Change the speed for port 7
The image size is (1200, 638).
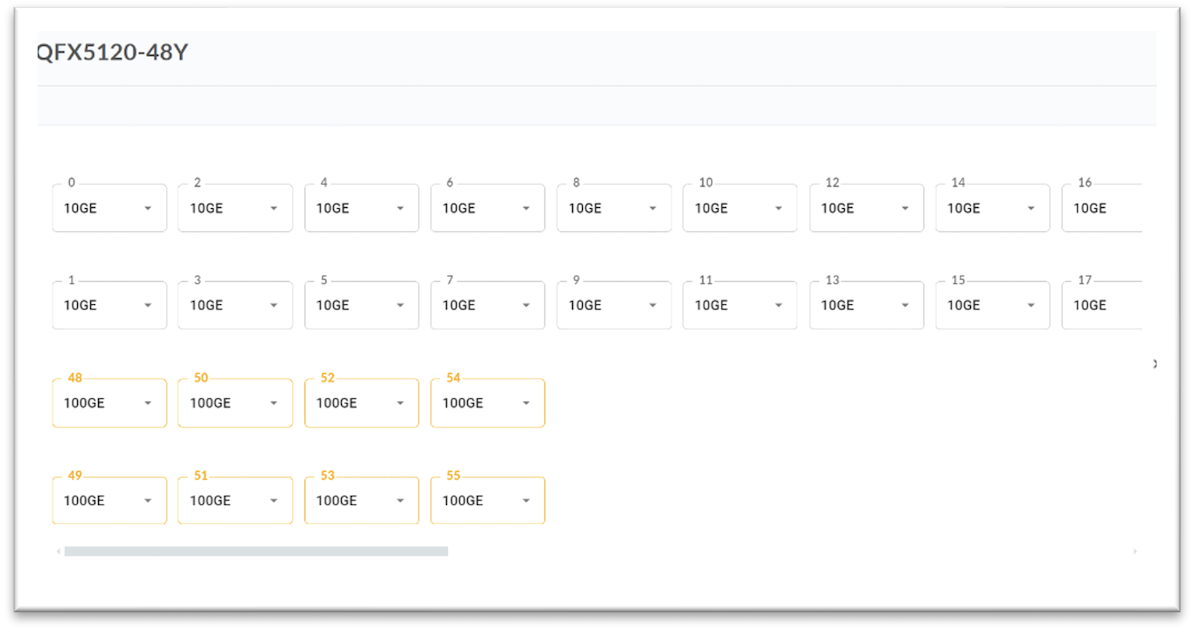(488, 305)
